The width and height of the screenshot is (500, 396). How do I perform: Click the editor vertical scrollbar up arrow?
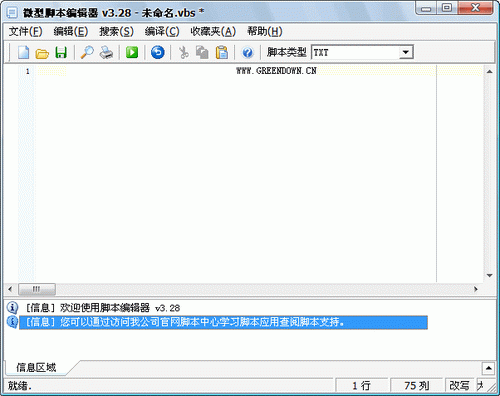(489, 71)
